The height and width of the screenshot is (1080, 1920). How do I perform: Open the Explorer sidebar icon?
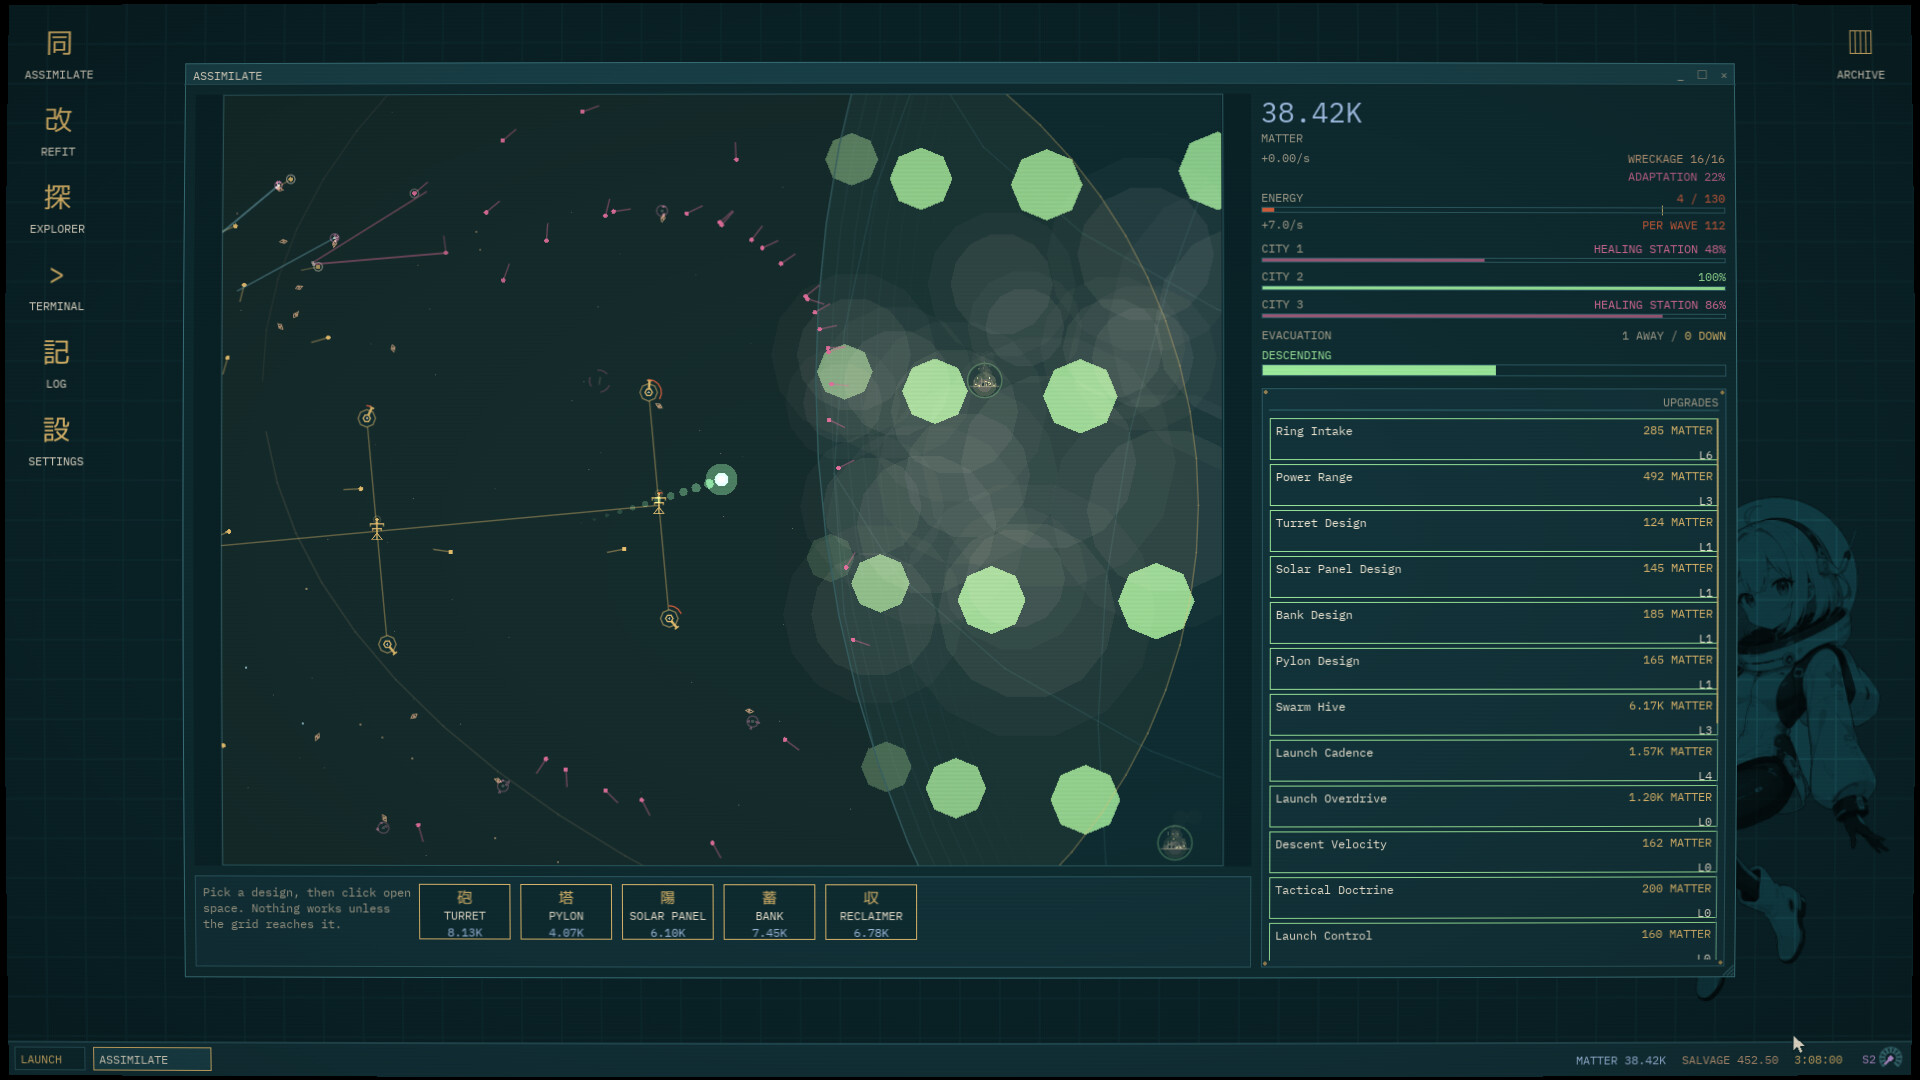(57, 208)
